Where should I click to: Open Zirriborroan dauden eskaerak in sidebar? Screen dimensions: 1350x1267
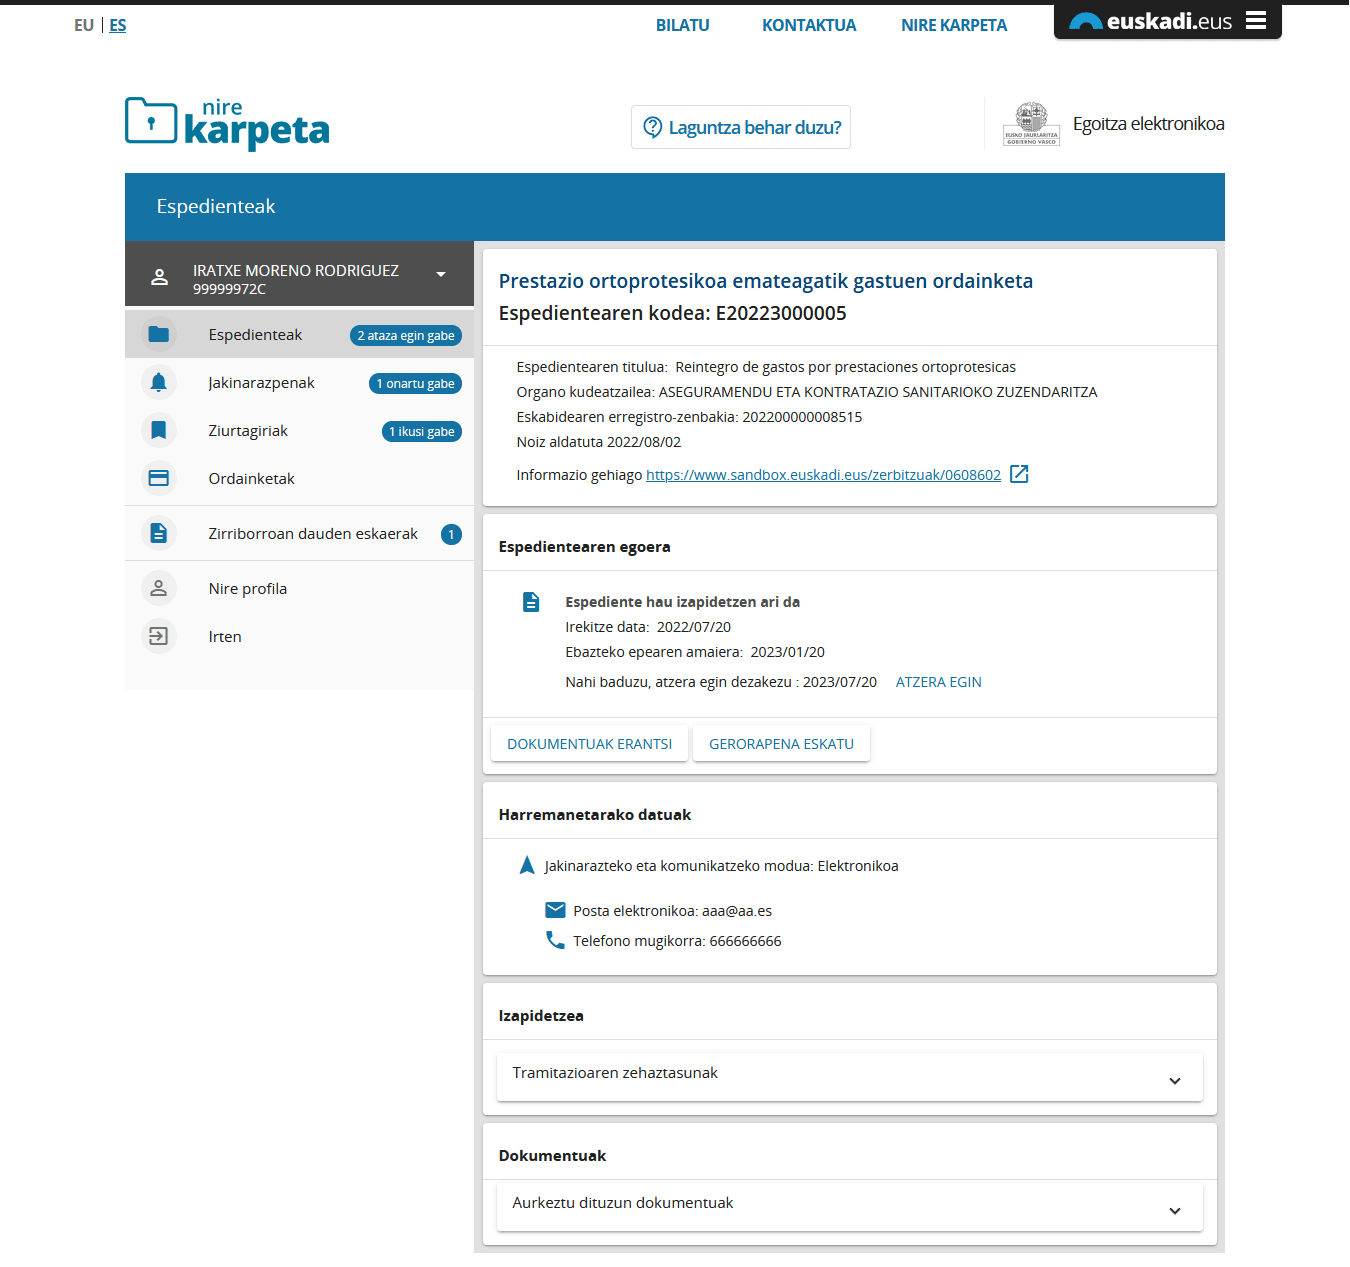coord(299,533)
